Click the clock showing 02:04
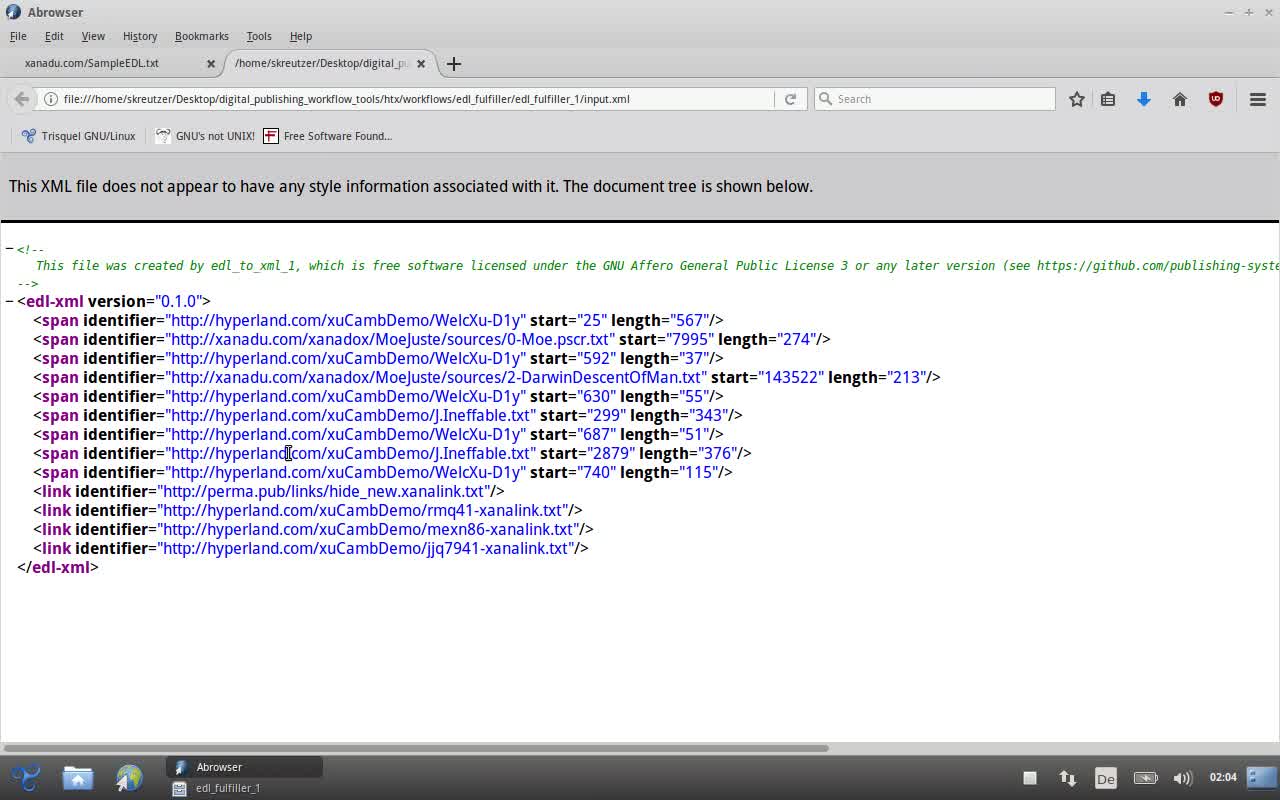 (x=1223, y=777)
